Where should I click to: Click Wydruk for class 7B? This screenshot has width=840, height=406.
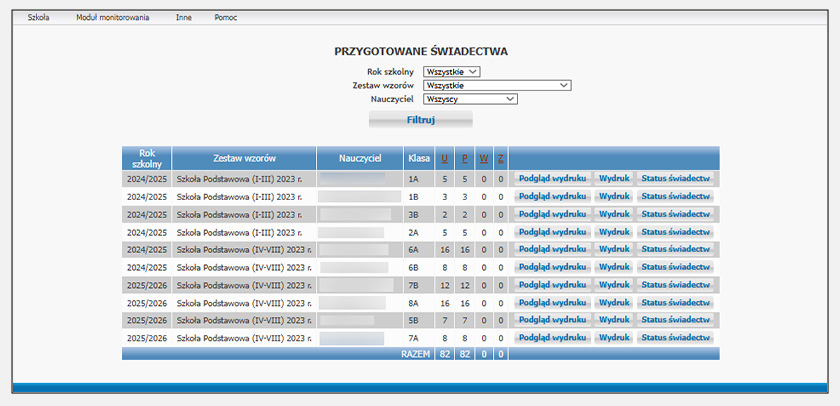pos(613,285)
